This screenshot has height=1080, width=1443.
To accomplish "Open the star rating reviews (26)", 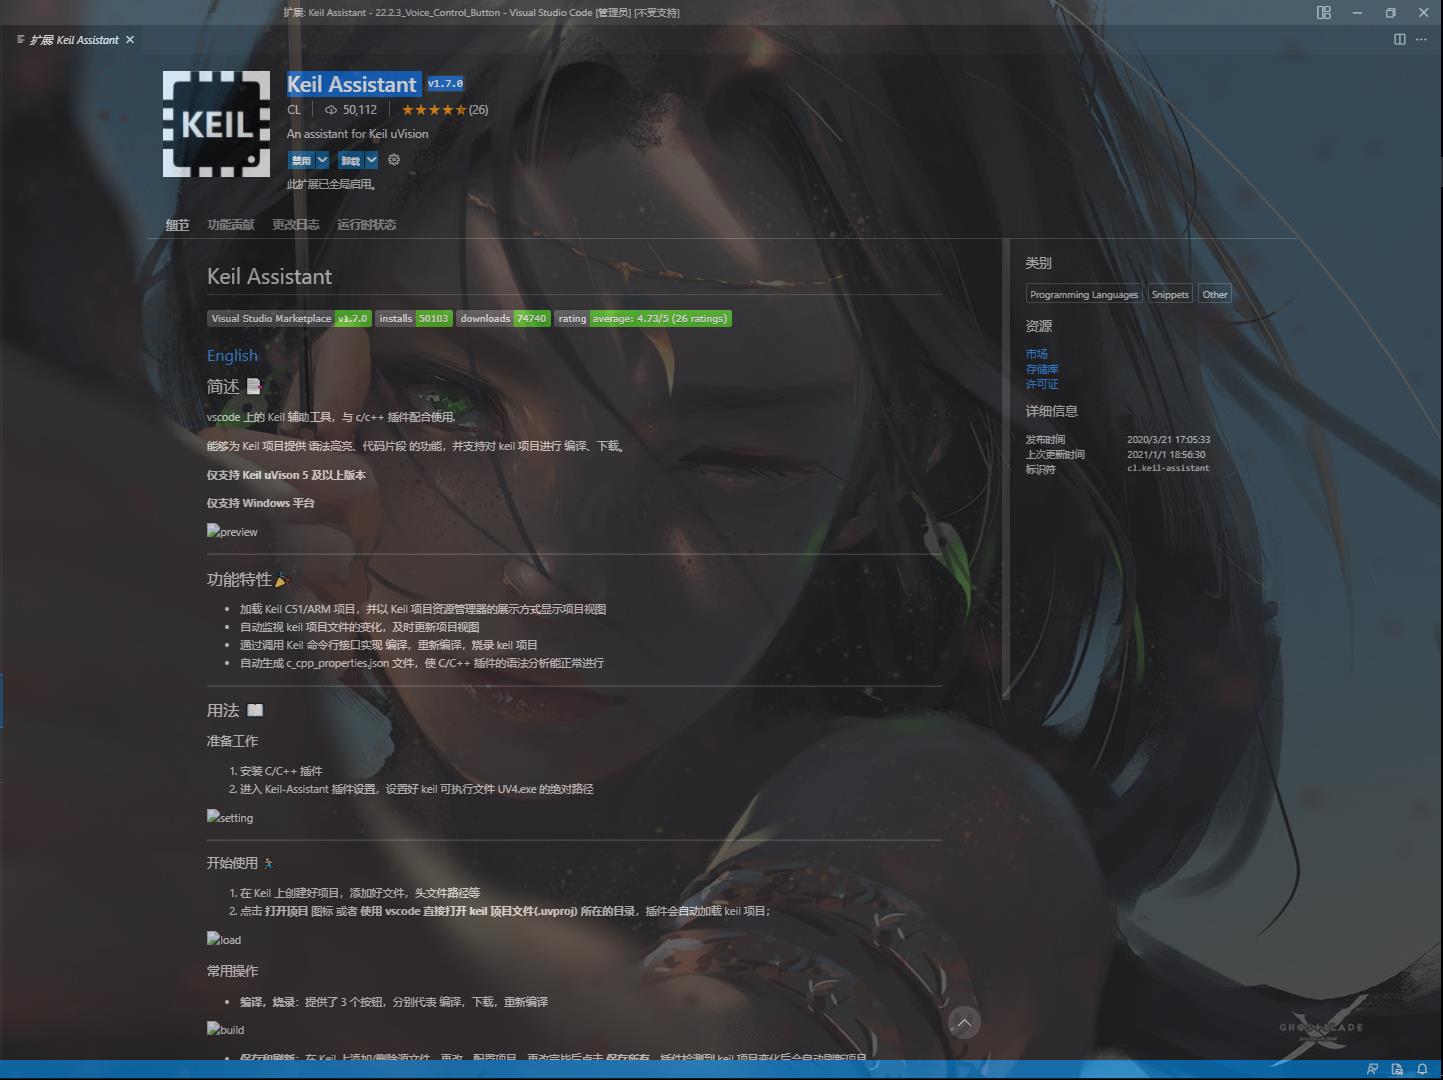I will 445,110.
